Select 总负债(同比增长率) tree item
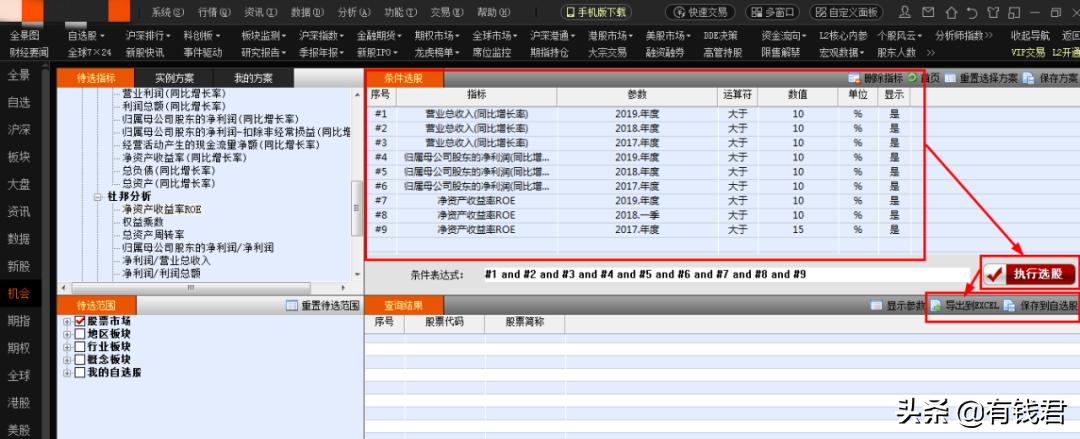Screen dimensions: 1080x439 [x=169, y=171]
